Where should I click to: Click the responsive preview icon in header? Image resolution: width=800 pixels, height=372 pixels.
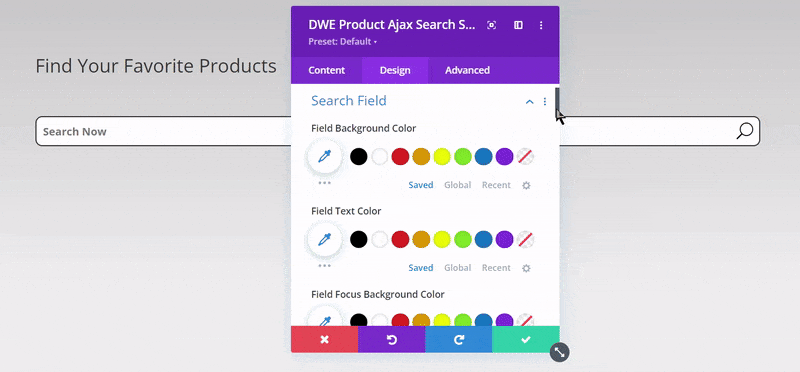491,25
